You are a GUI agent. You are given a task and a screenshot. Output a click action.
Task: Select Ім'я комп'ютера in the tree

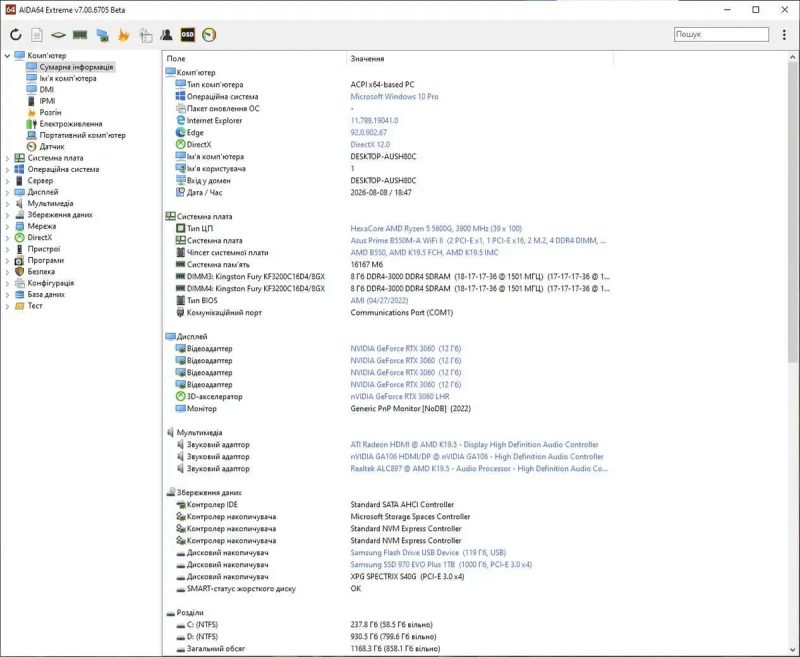pos(68,78)
